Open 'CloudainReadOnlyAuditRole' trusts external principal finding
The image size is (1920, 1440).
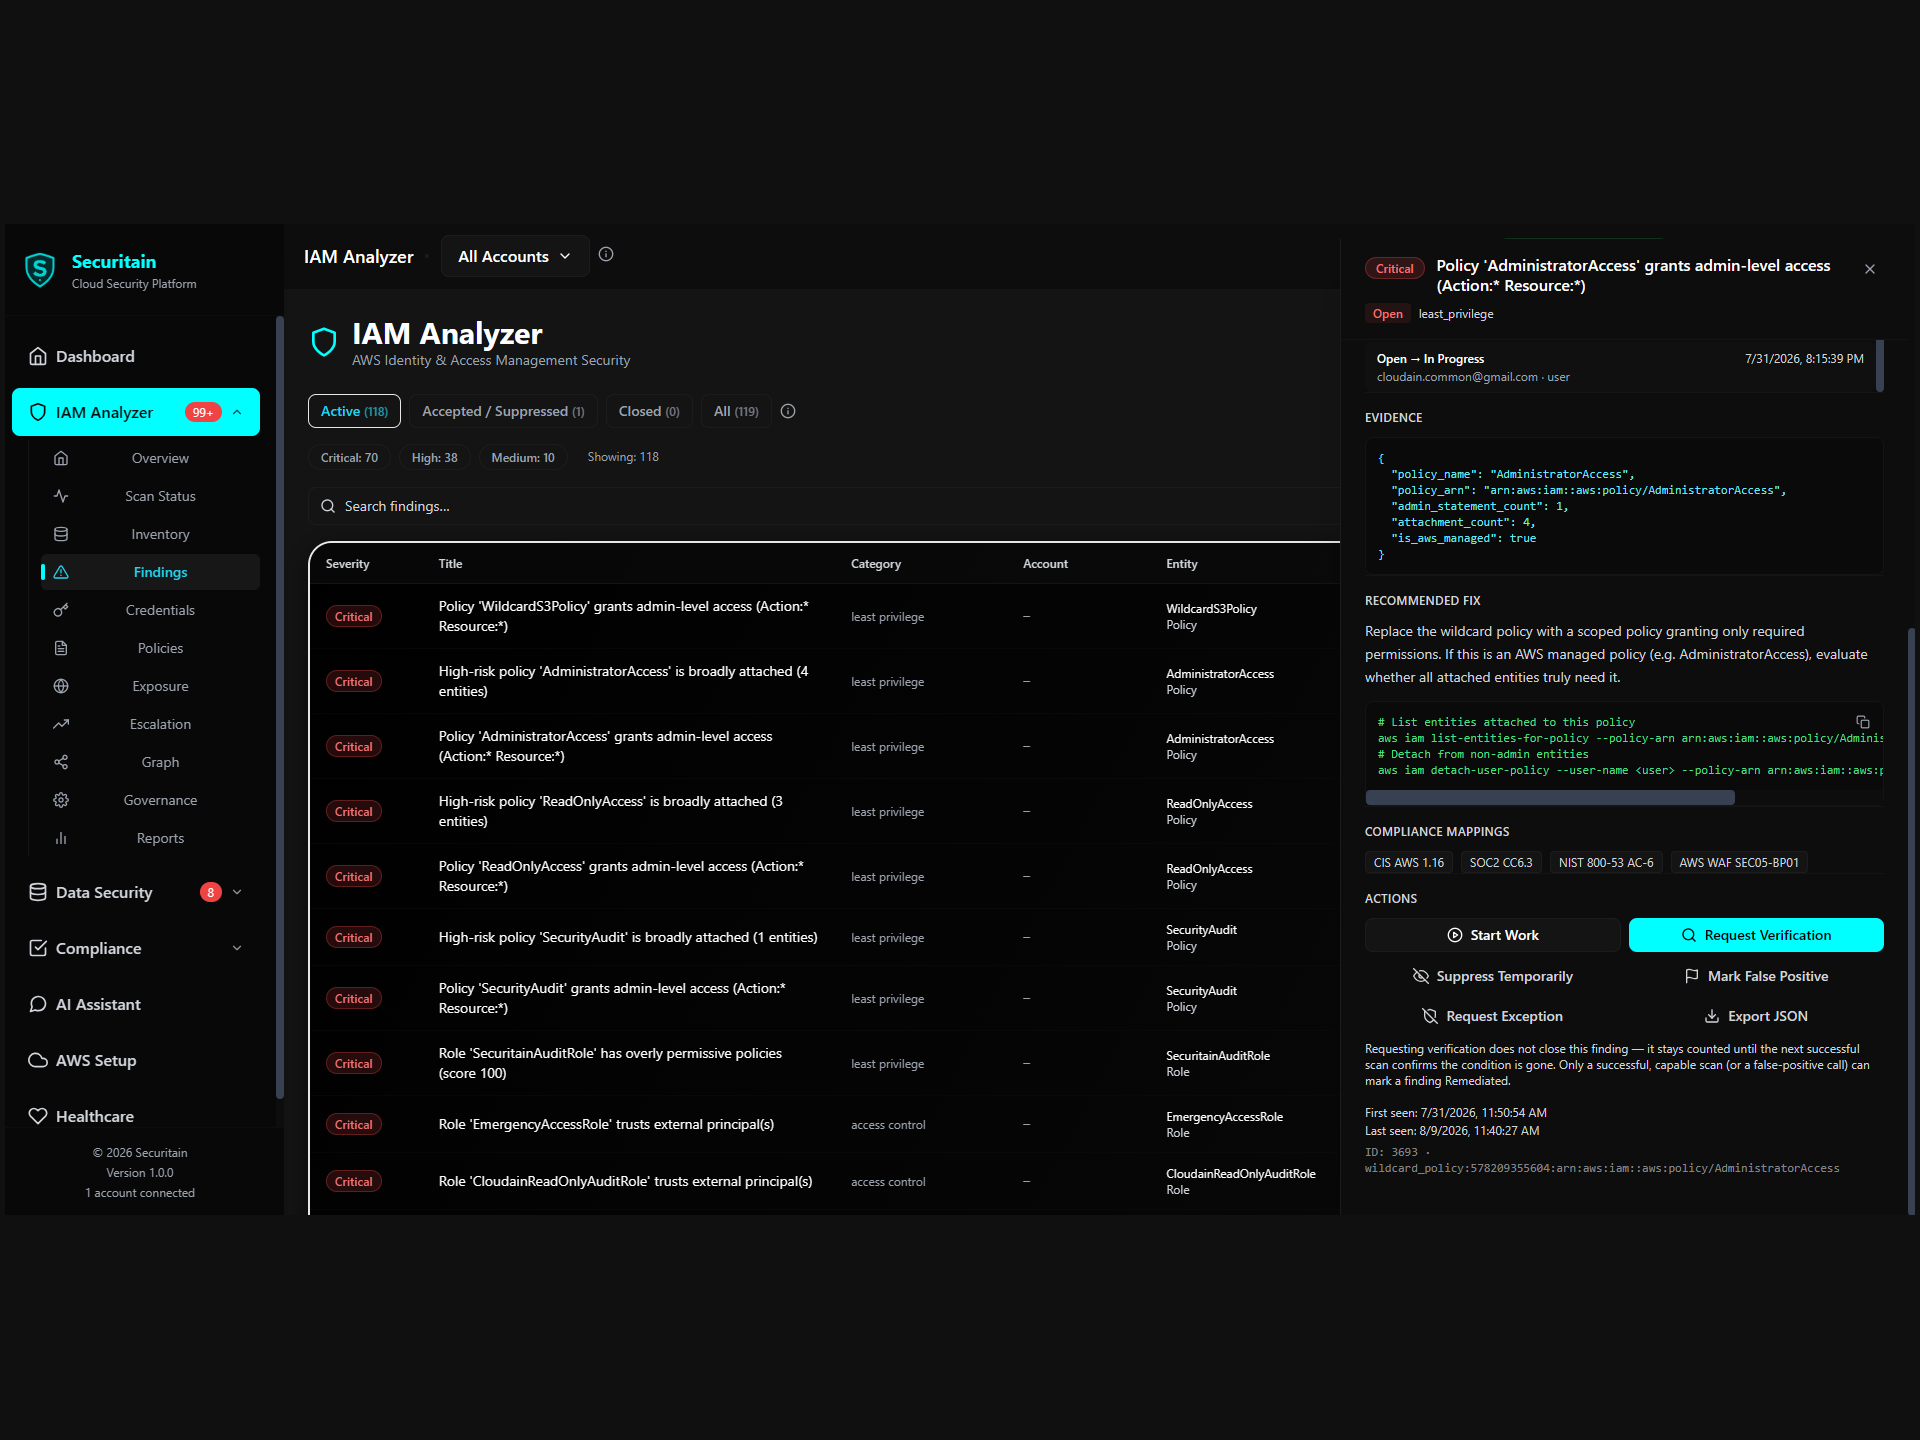(824, 1182)
